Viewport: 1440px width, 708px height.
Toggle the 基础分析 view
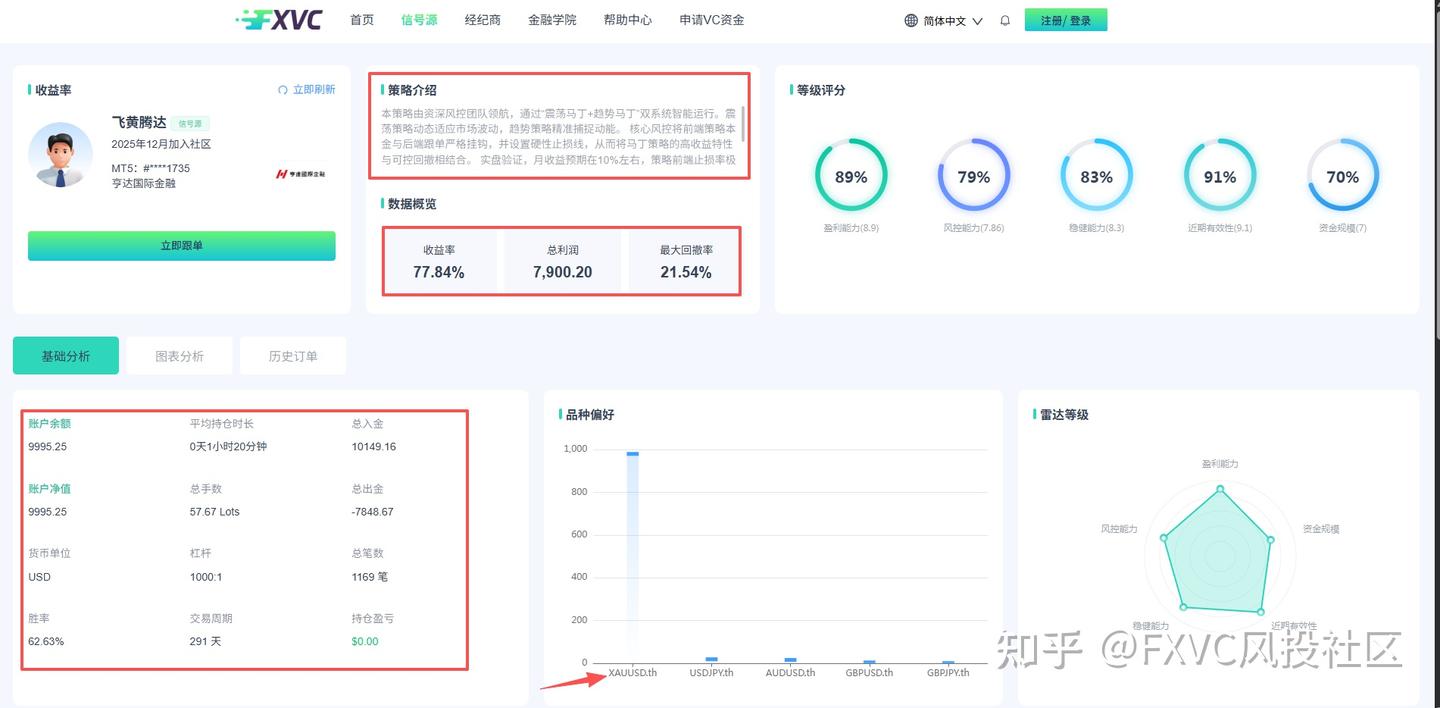[x=65, y=355]
